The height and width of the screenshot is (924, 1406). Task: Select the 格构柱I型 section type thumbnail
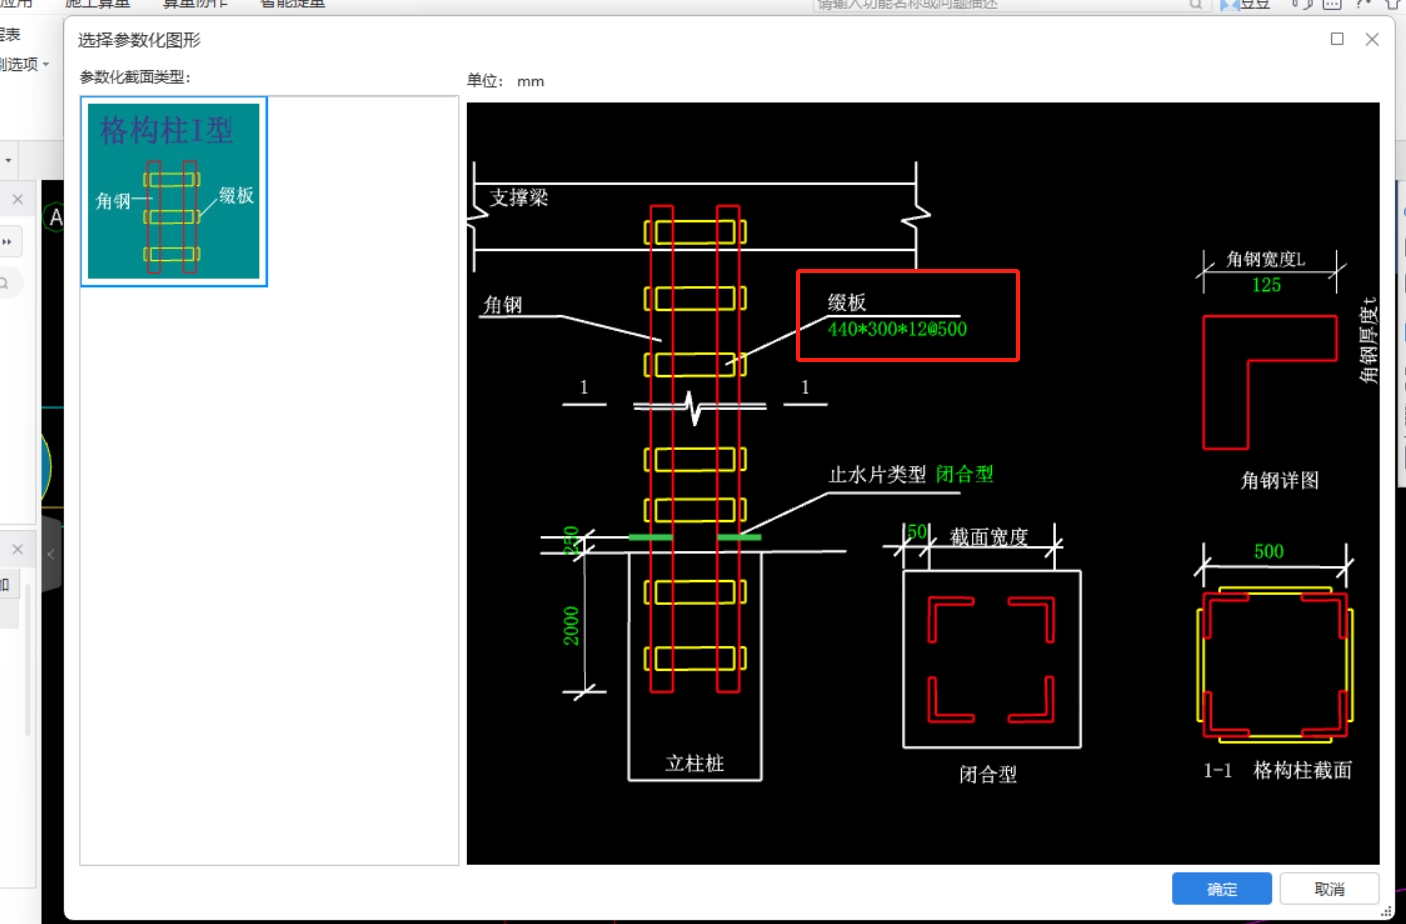pyautogui.click(x=173, y=191)
